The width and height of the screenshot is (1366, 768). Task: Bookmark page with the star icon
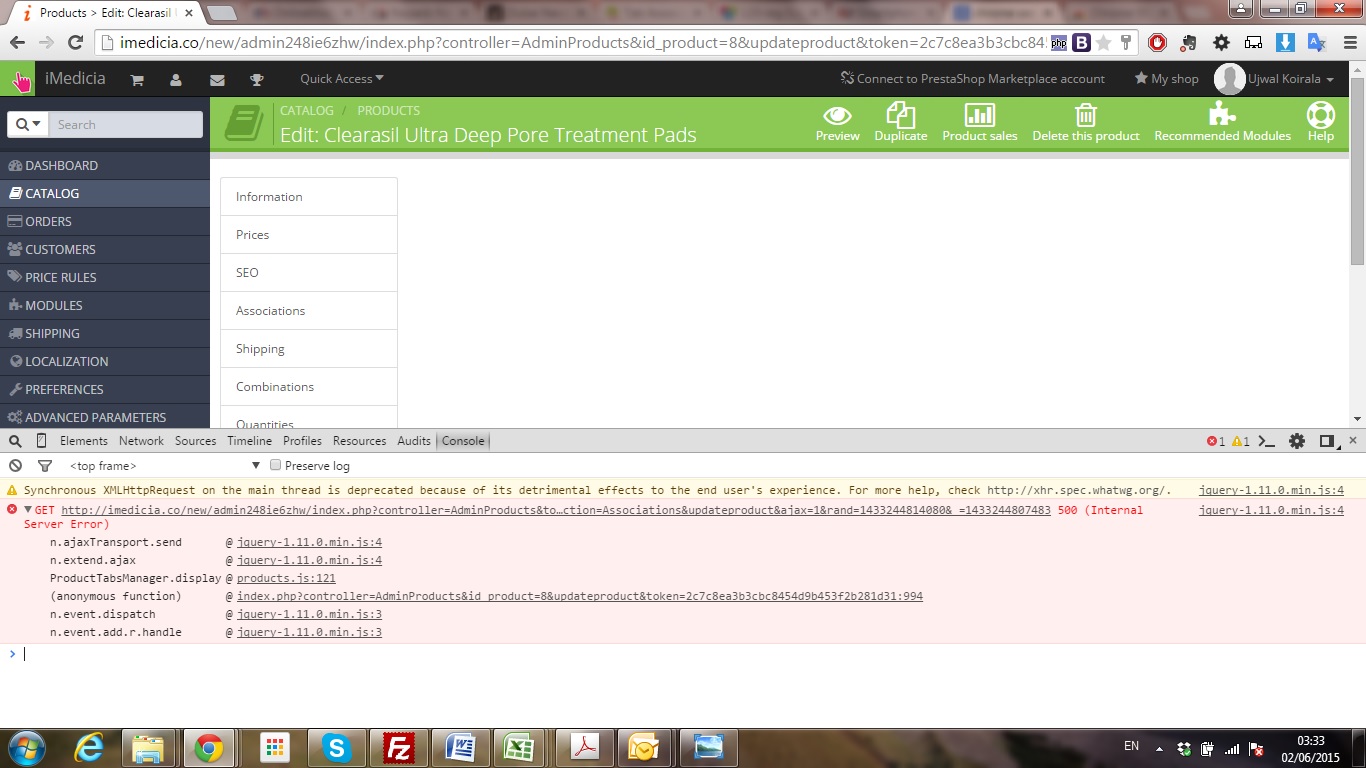(x=1104, y=43)
